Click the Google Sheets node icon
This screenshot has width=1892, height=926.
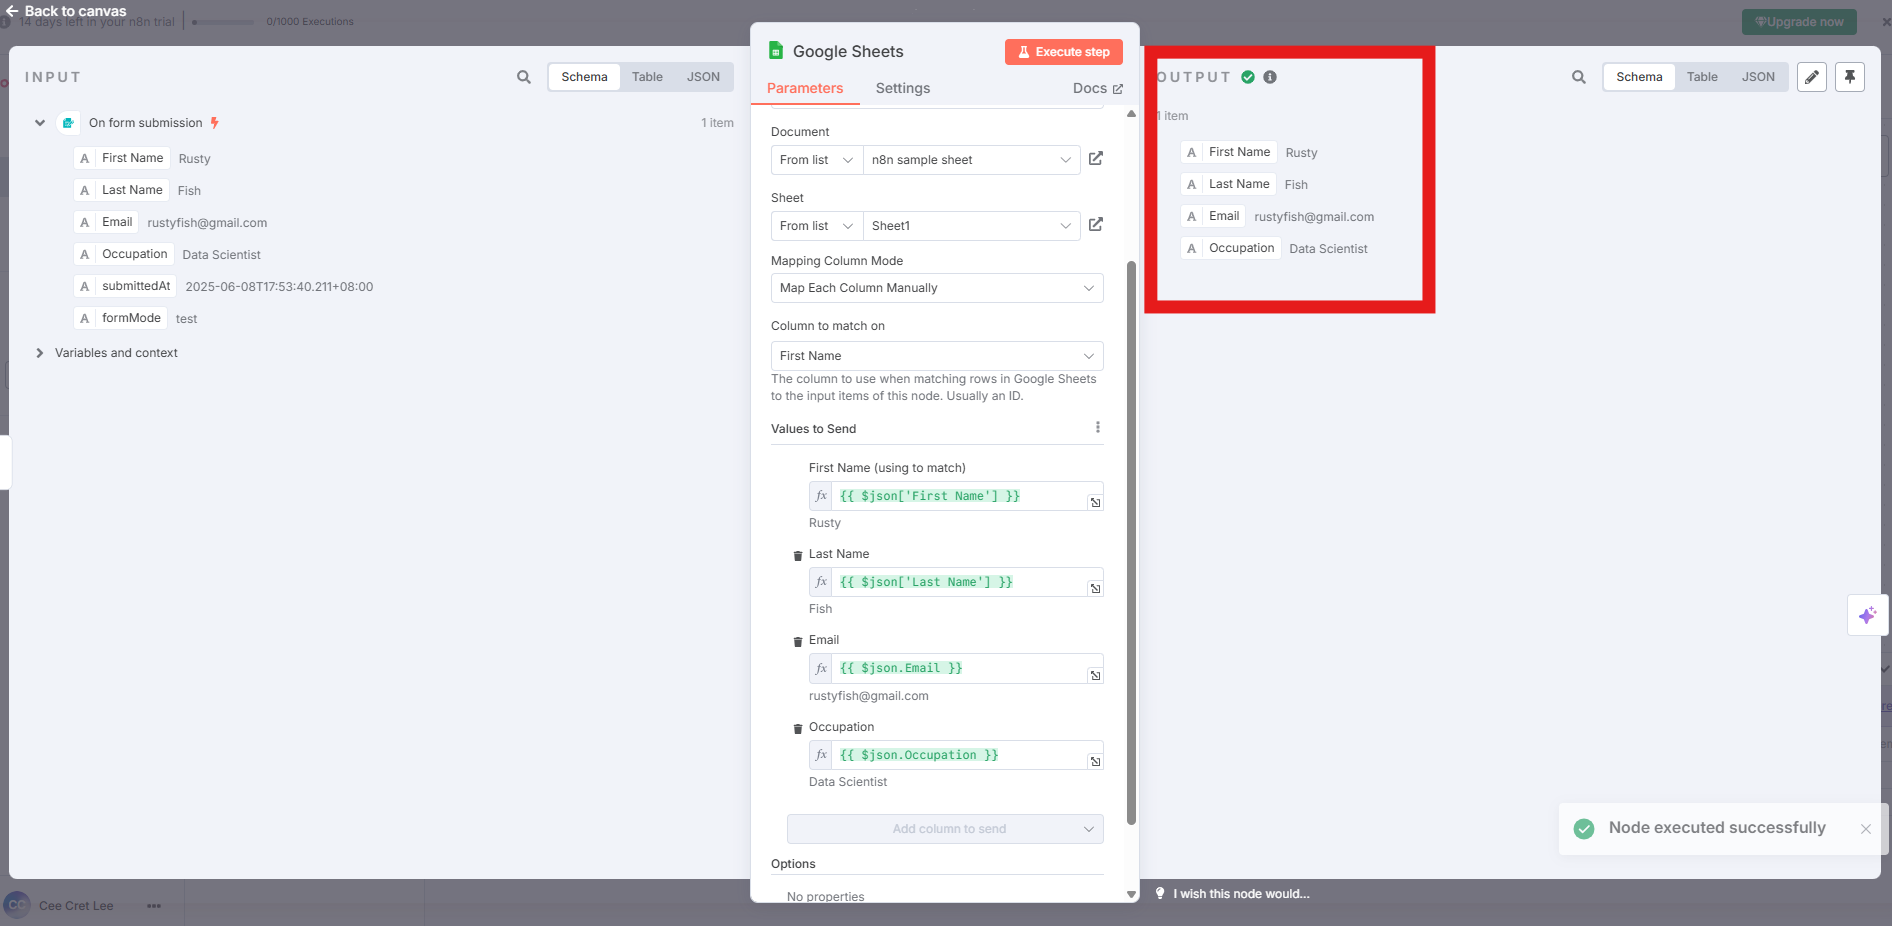tap(775, 51)
